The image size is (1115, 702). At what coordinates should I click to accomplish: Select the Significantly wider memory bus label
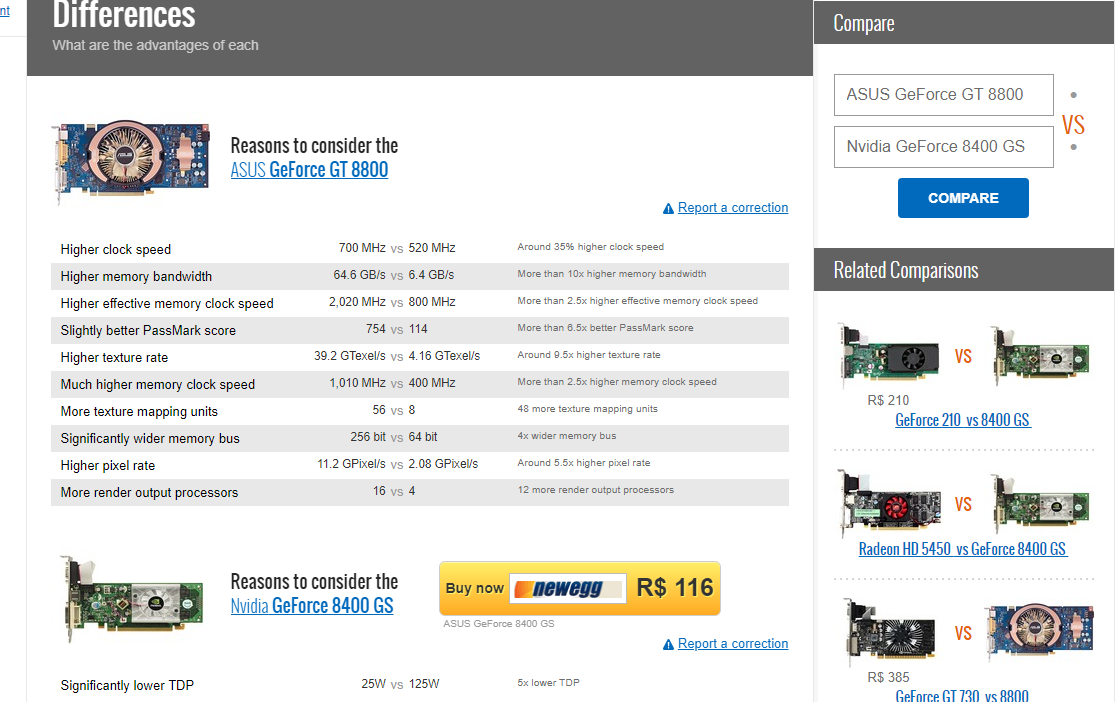coord(150,439)
